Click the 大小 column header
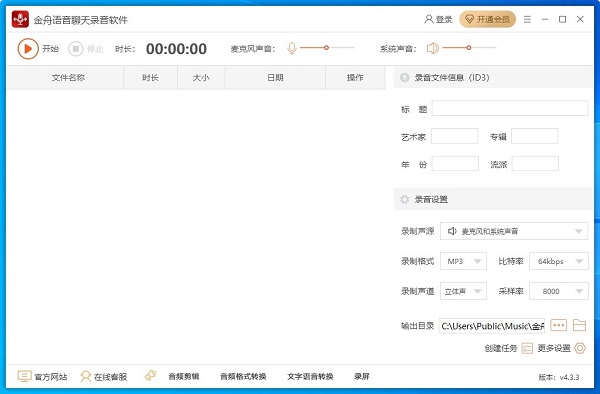 [201, 78]
